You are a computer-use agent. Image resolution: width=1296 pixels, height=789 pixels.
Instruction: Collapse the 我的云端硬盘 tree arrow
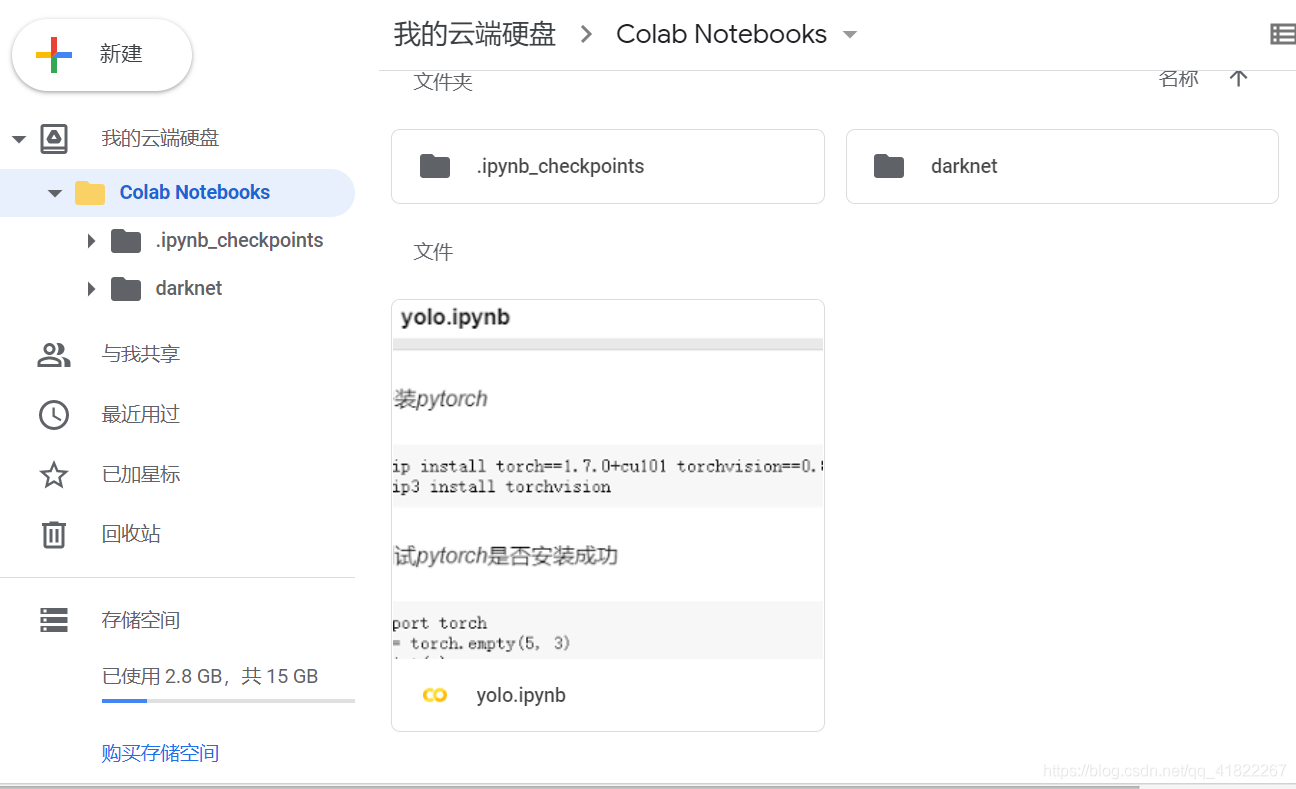[x=19, y=139]
